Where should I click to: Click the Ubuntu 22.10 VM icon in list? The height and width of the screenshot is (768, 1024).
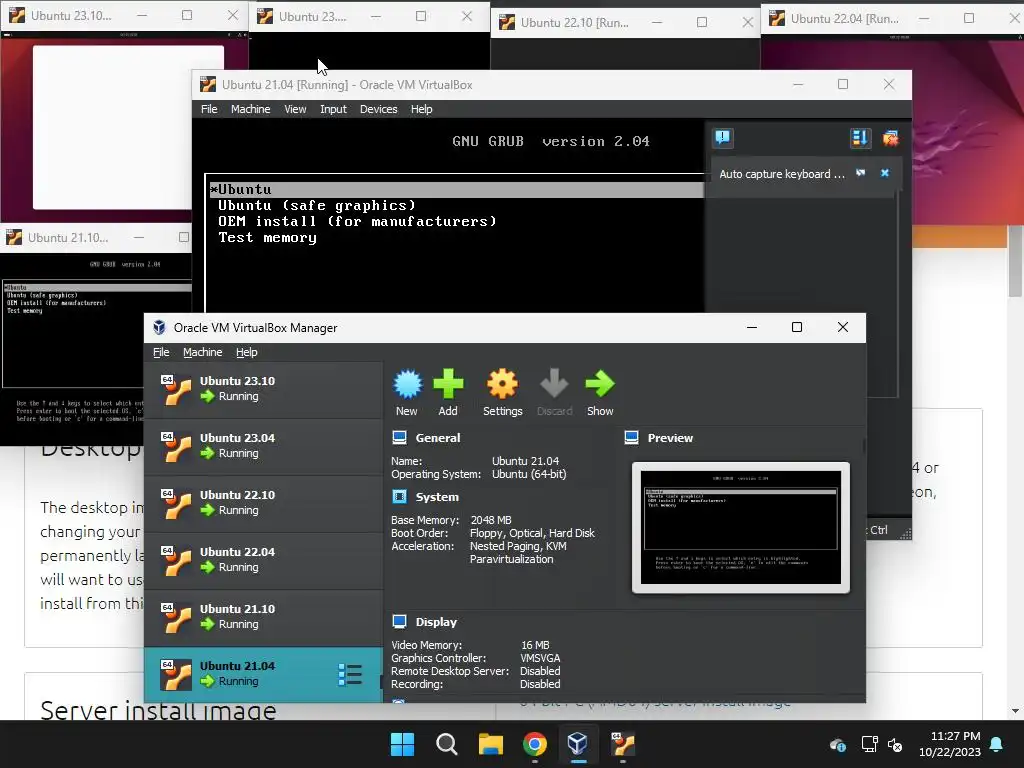tap(176, 504)
